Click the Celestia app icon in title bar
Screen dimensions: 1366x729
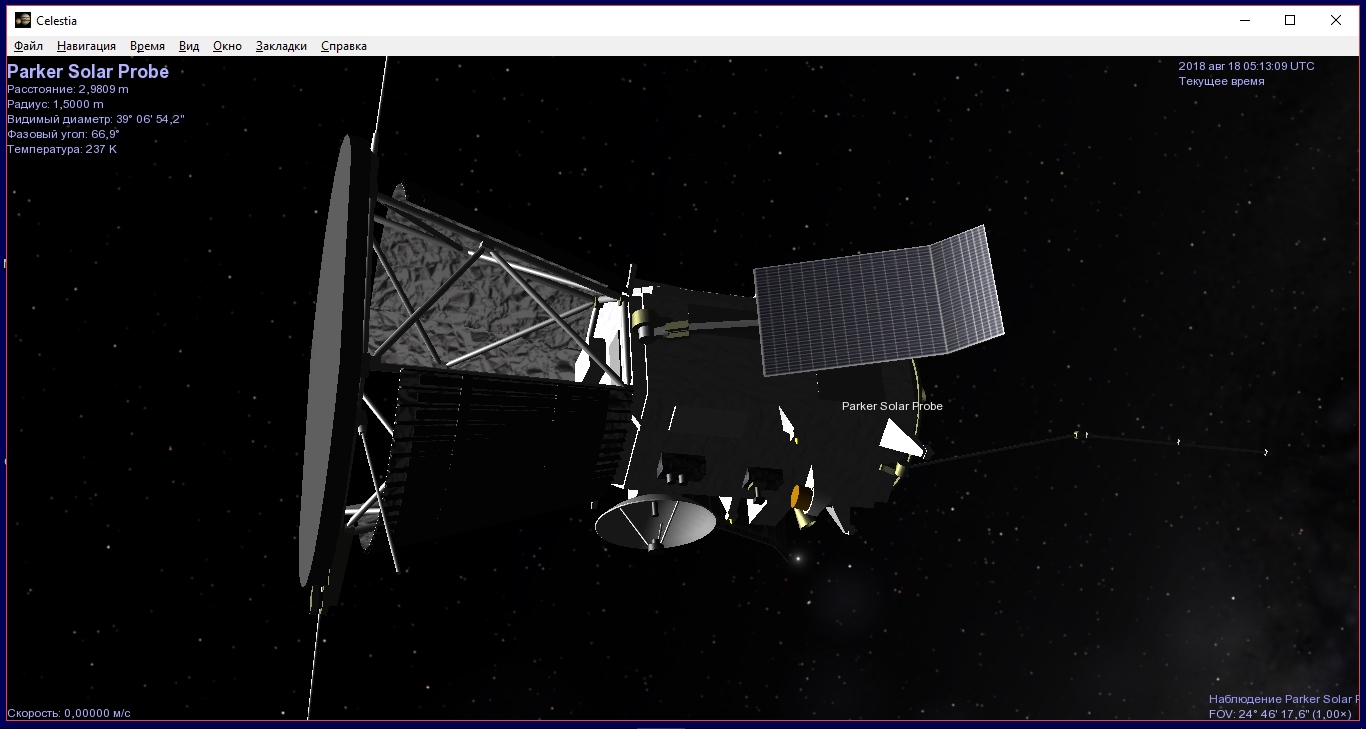[22, 20]
